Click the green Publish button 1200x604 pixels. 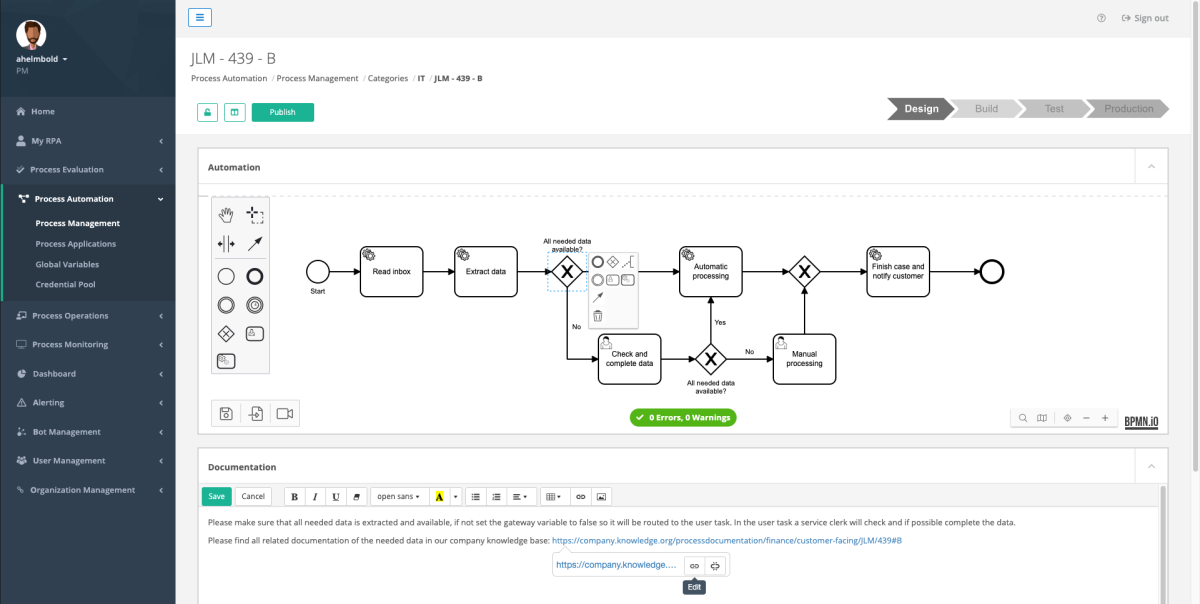(x=282, y=112)
